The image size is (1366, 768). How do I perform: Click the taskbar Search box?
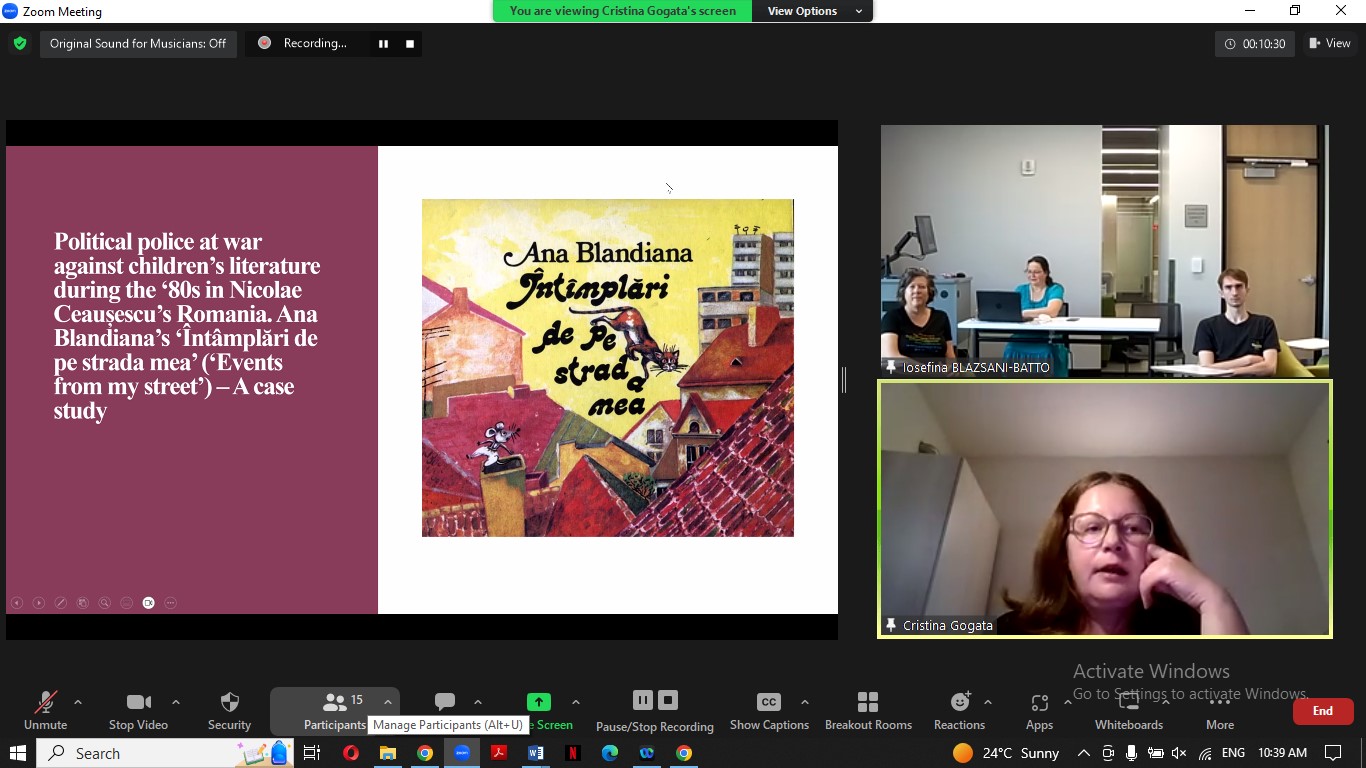click(x=165, y=753)
